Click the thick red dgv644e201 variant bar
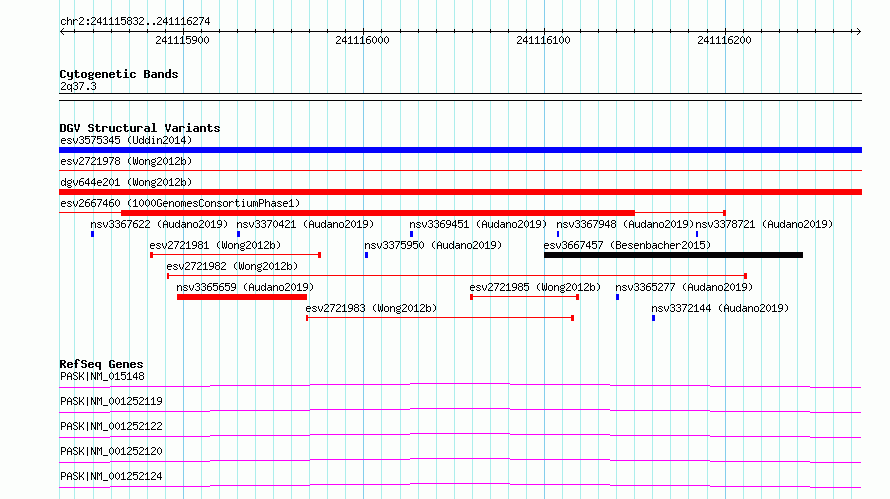The width and height of the screenshot is (890, 499). 460,192
